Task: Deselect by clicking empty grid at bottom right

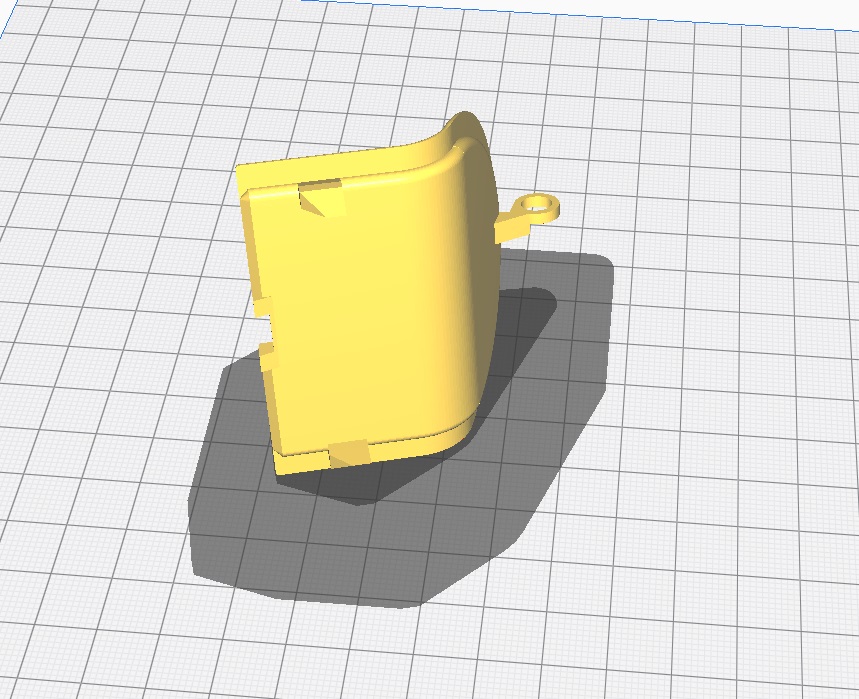Action: [x=720, y=600]
